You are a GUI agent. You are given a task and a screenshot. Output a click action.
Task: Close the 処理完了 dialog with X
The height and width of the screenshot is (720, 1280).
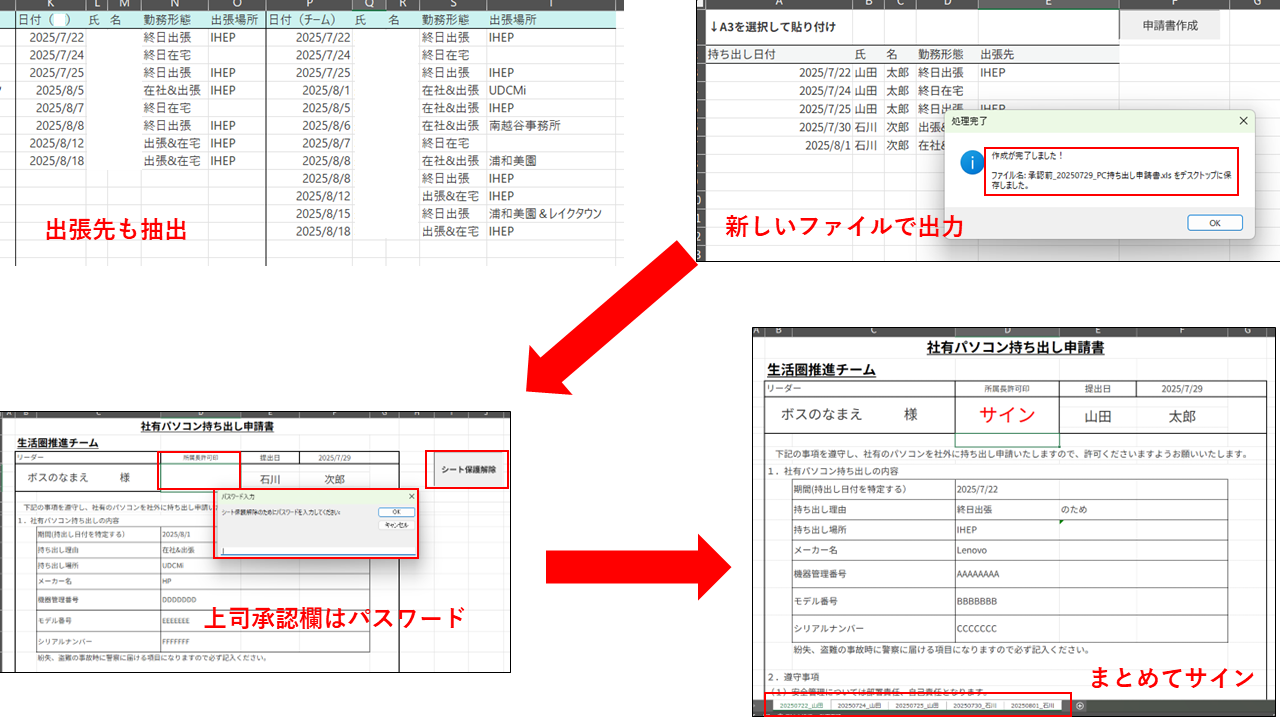tap(1243, 120)
